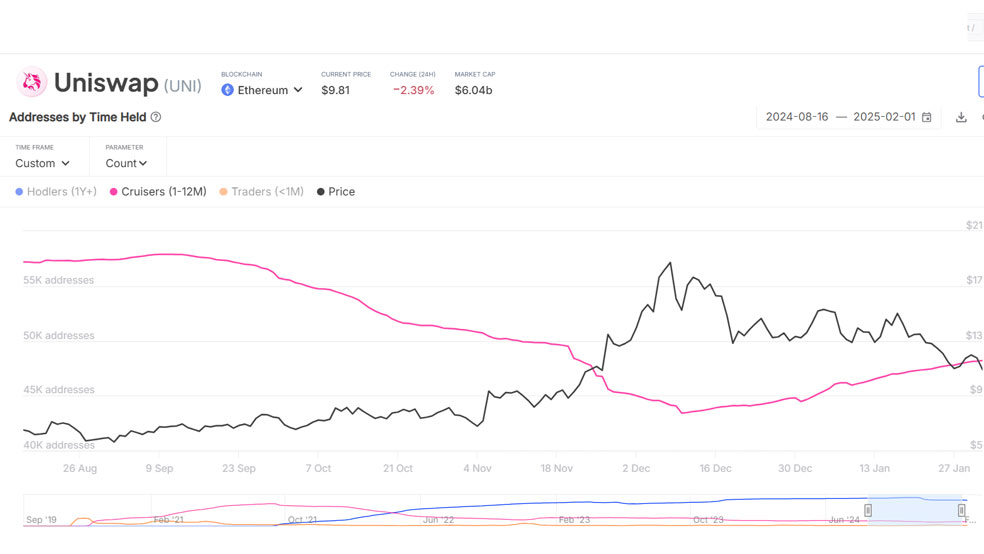Click Sep '19 label in overview navigator

pos(41,519)
